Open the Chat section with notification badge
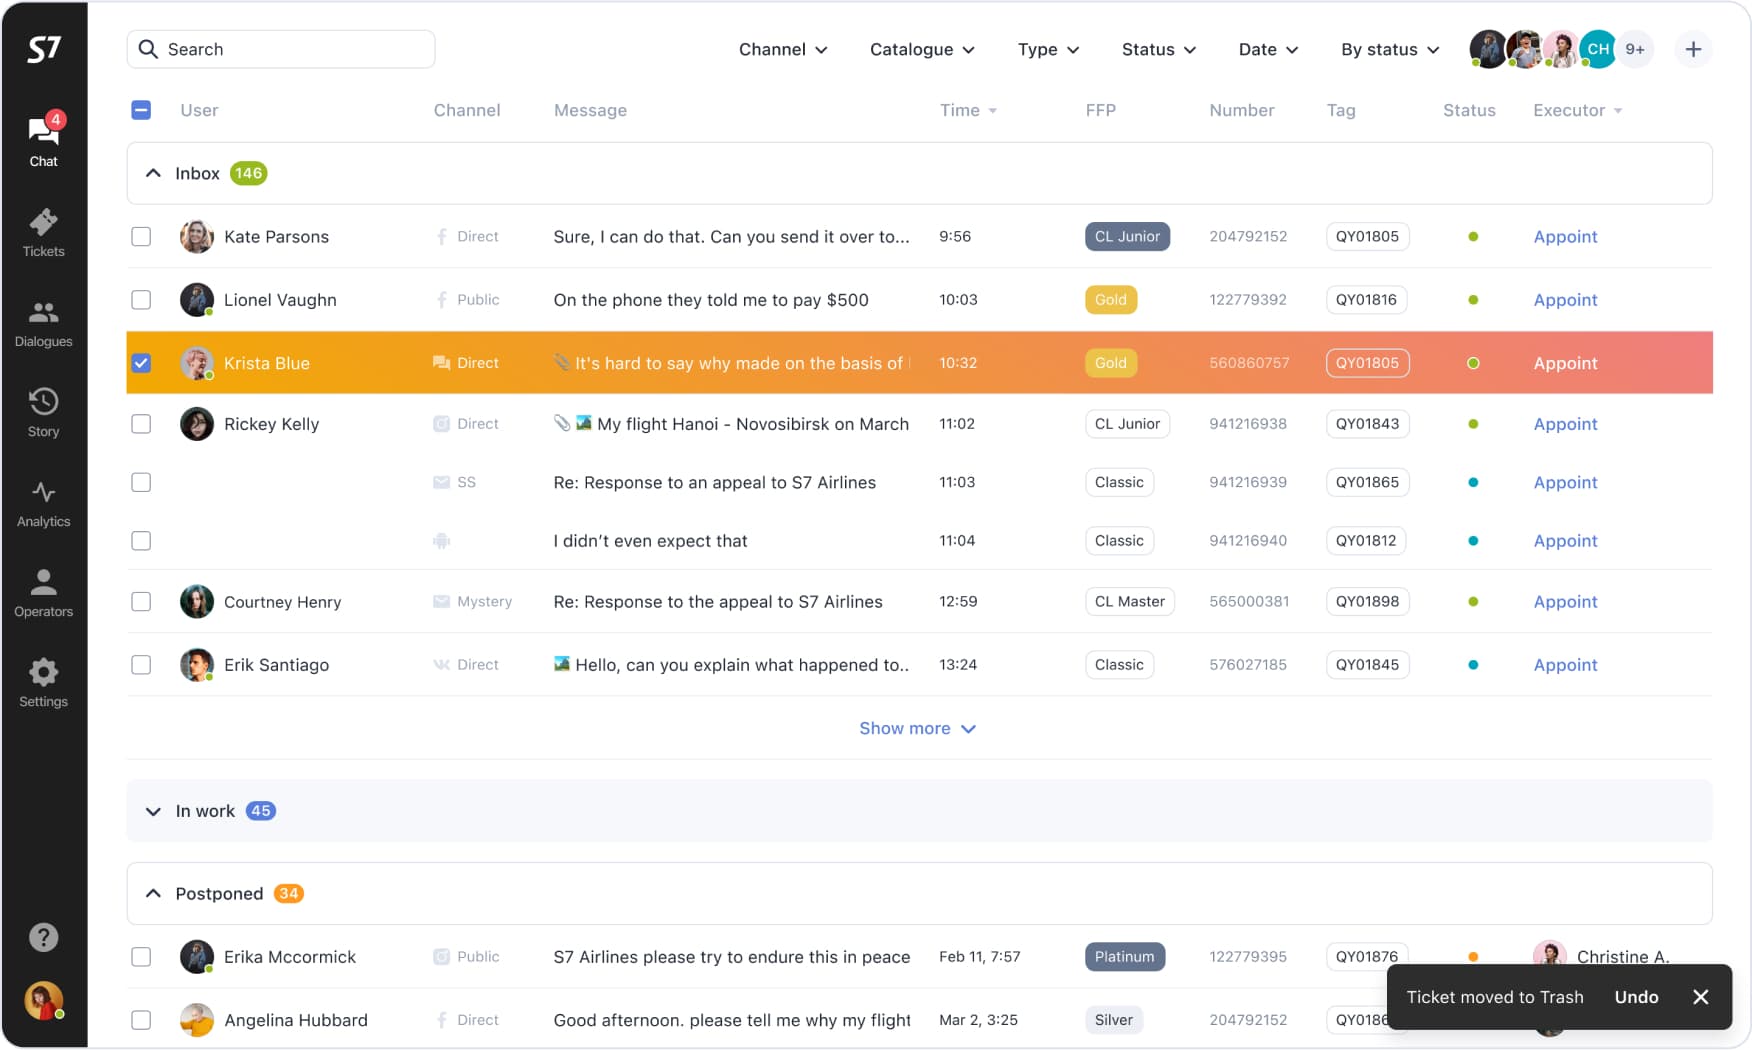 [44, 139]
